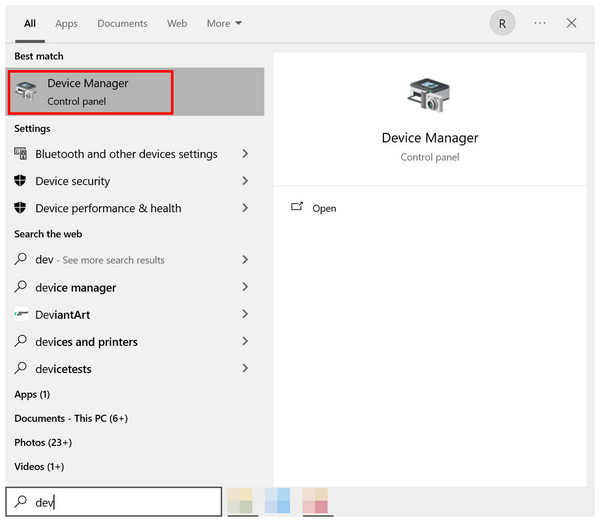The width and height of the screenshot is (600, 522).
Task: Open the Photos (23+) results group
Action: pyautogui.click(x=43, y=442)
